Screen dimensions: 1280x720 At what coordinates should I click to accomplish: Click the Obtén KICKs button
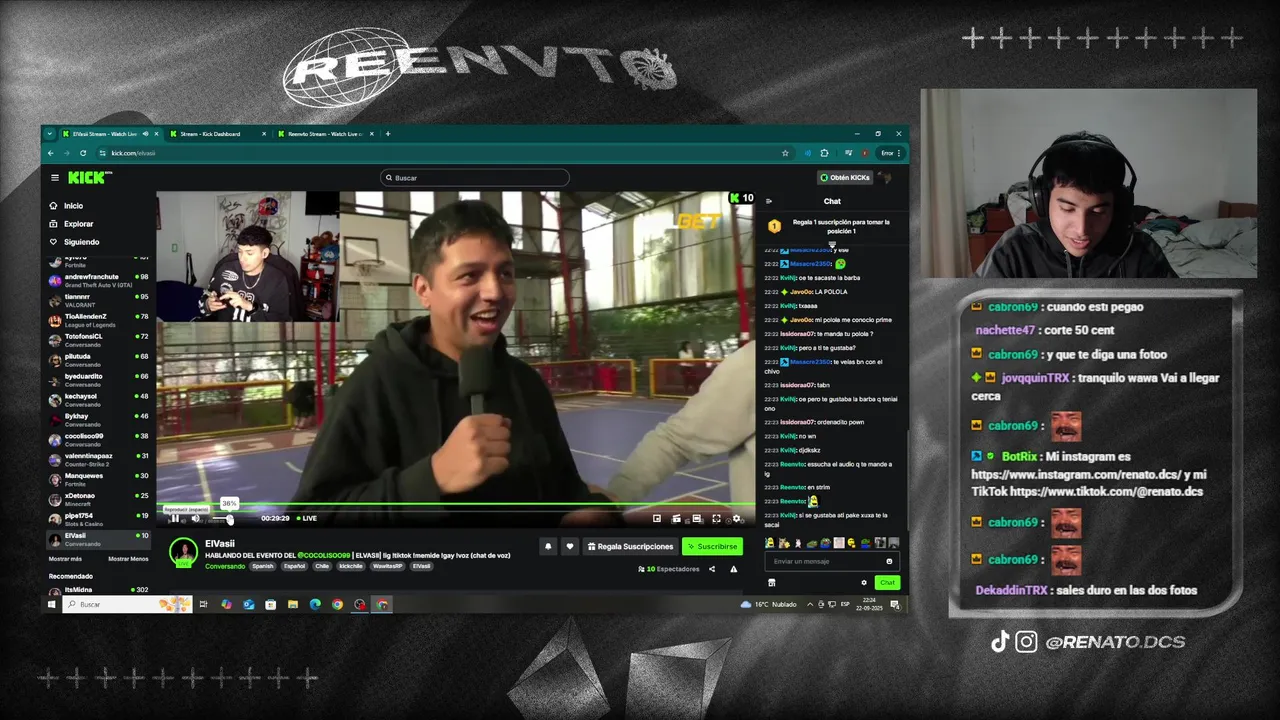845,178
